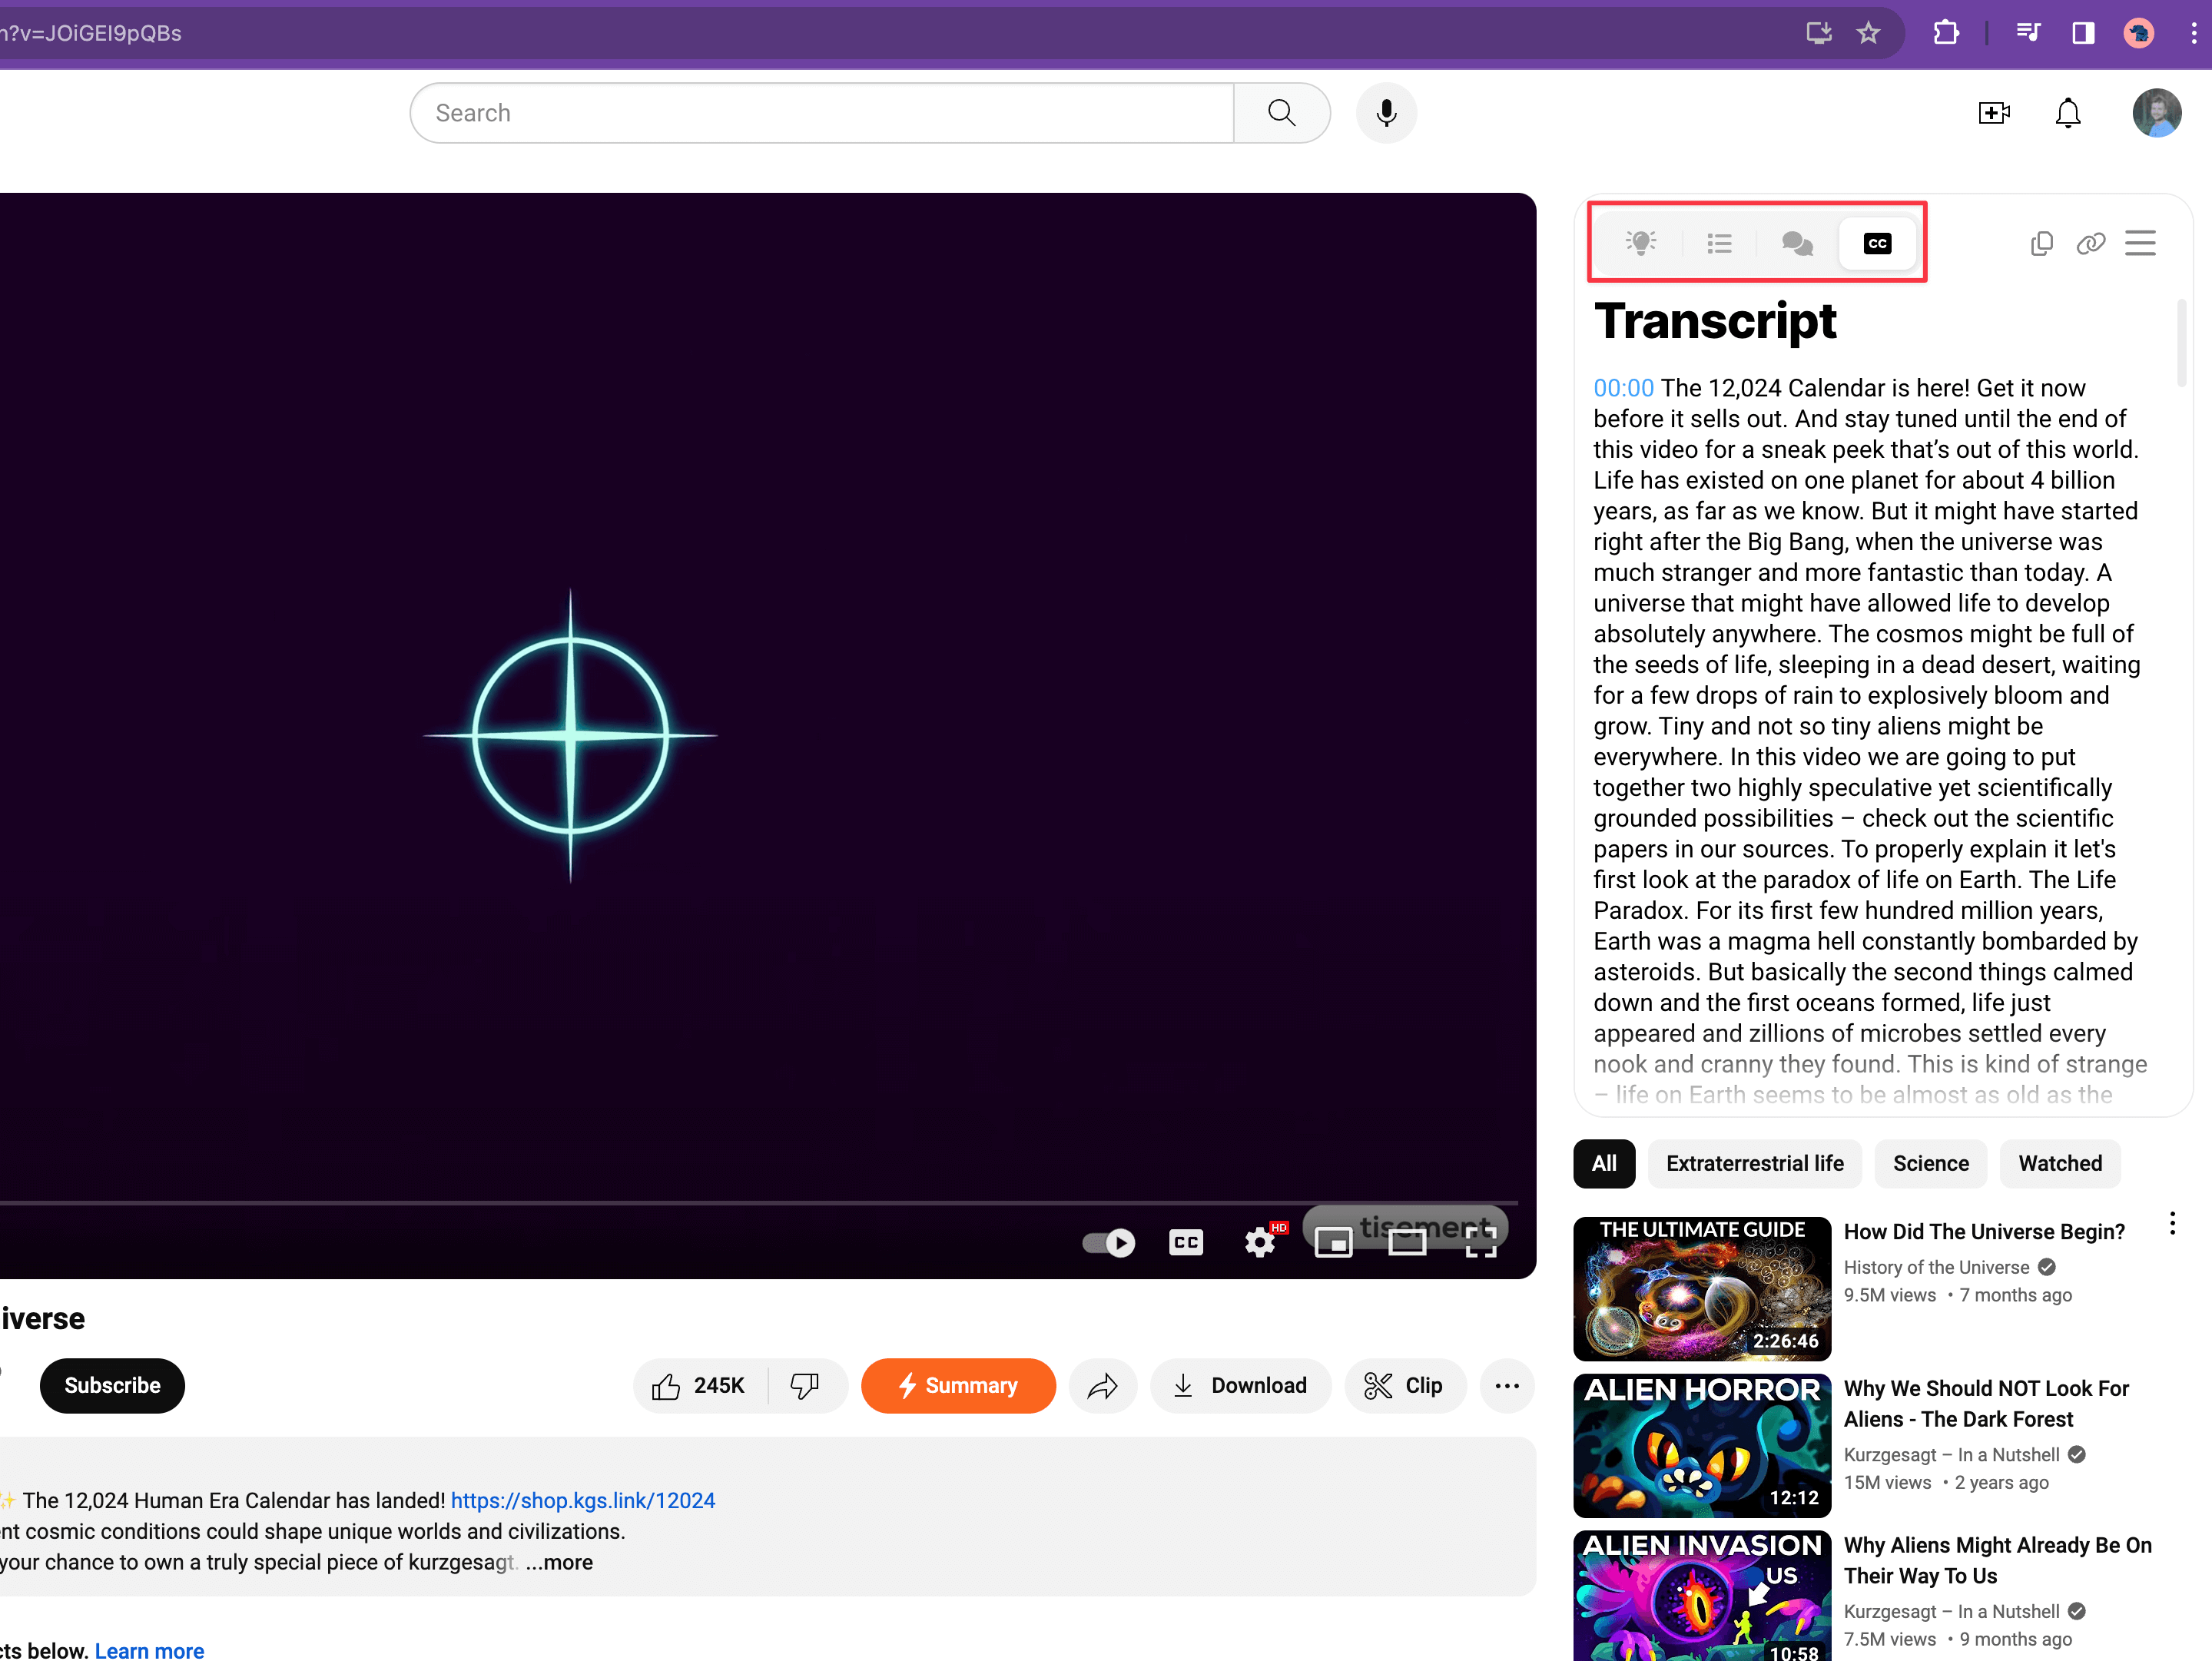Open browser Chrome menu
Viewport: 2212px width, 1661px height.
pyautogui.click(x=2193, y=32)
